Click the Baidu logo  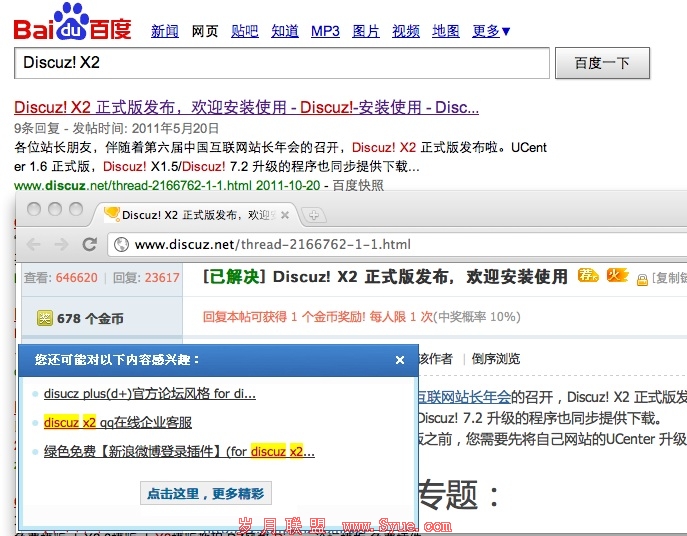point(72,22)
